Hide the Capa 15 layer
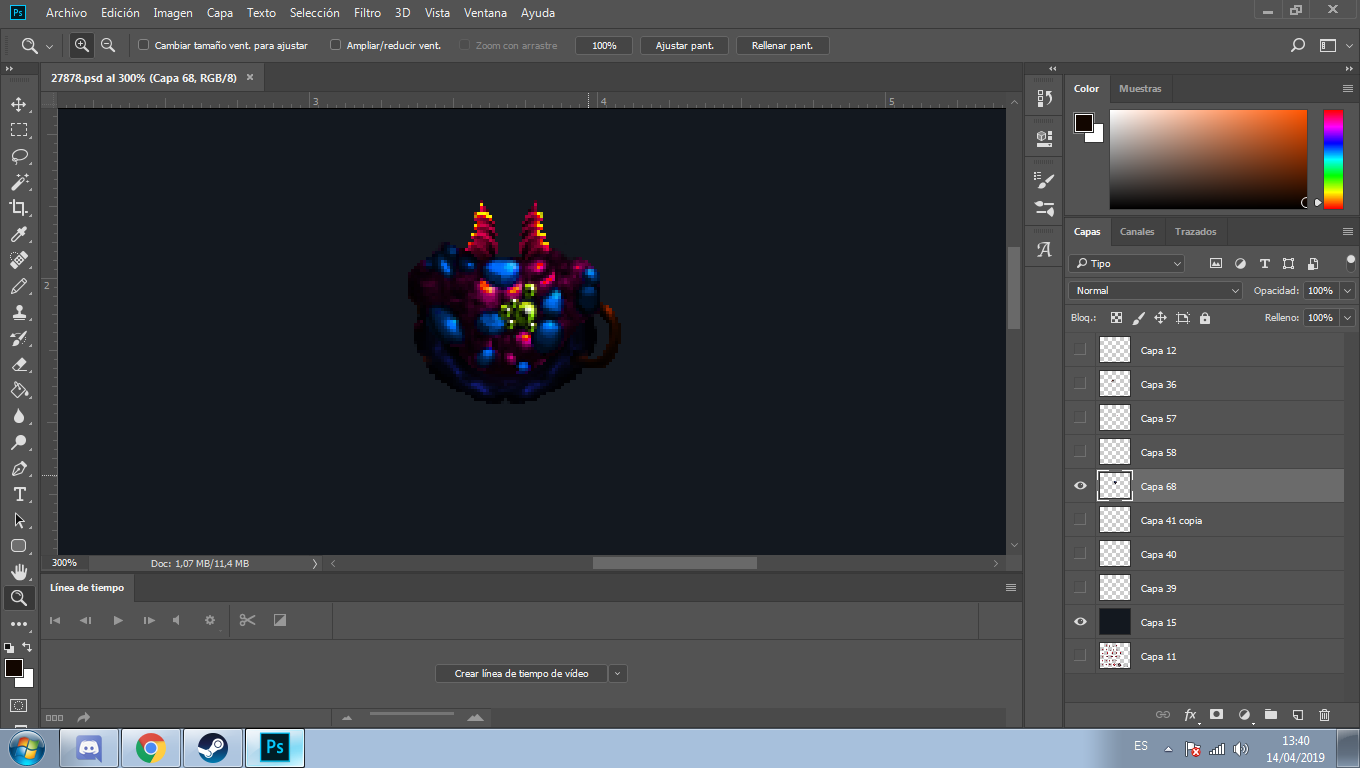Screen dimensions: 1360x768 (1080, 622)
